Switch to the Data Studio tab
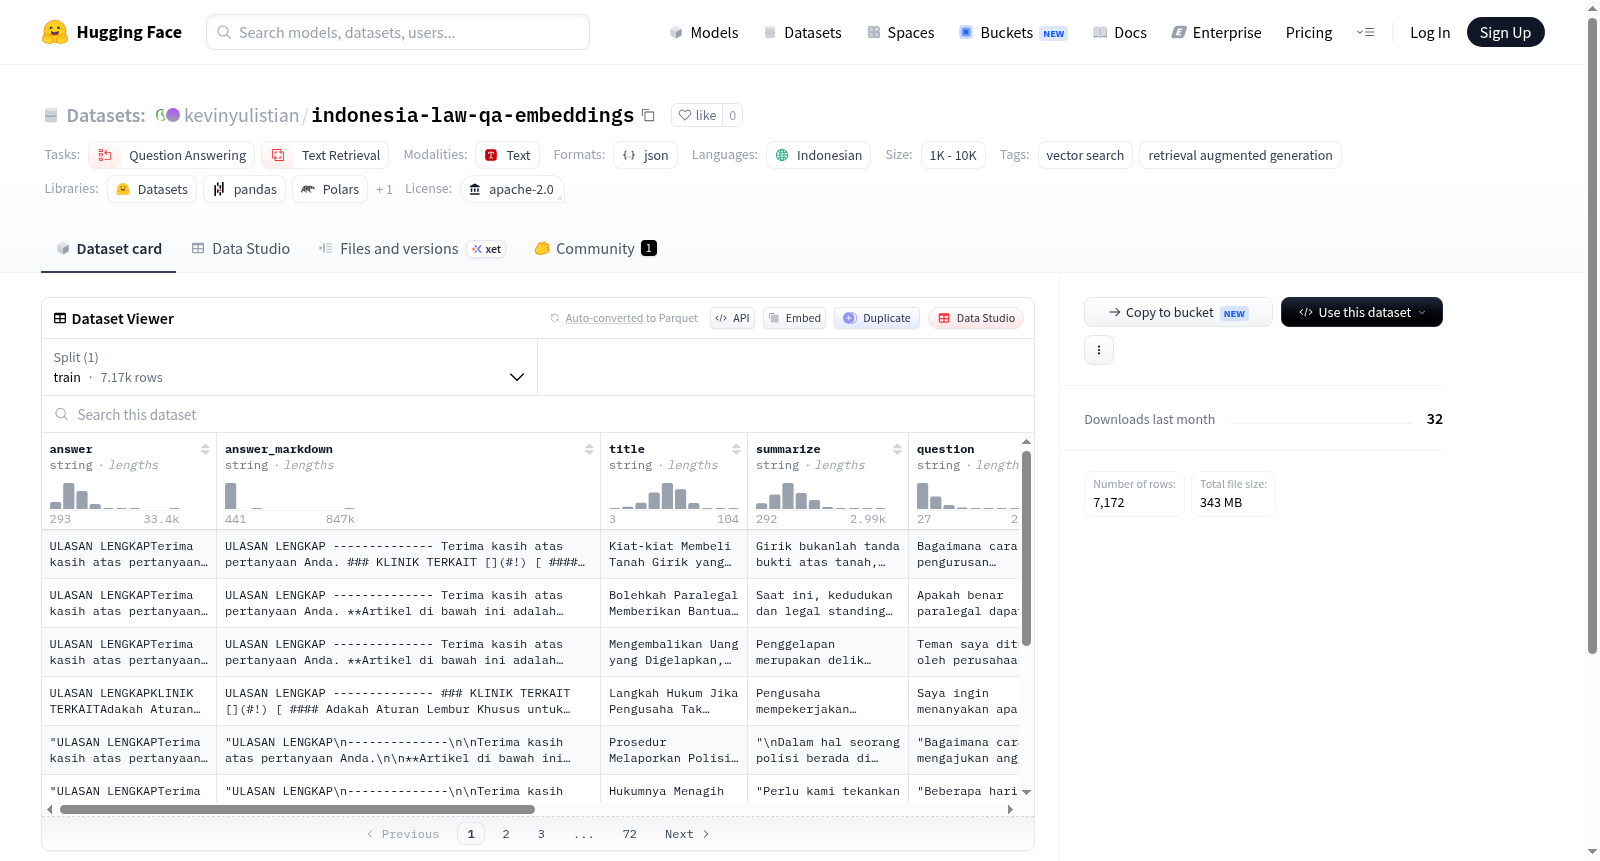This screenshot has width=1600, height=861. [x=241, y=249]
